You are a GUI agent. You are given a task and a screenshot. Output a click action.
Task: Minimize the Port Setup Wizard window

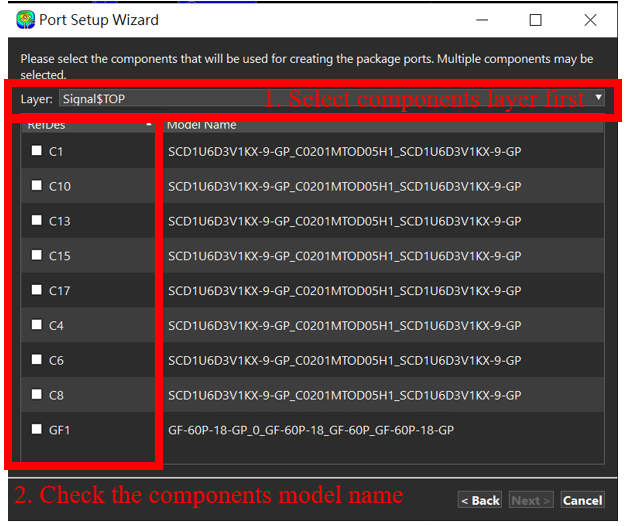482,20
